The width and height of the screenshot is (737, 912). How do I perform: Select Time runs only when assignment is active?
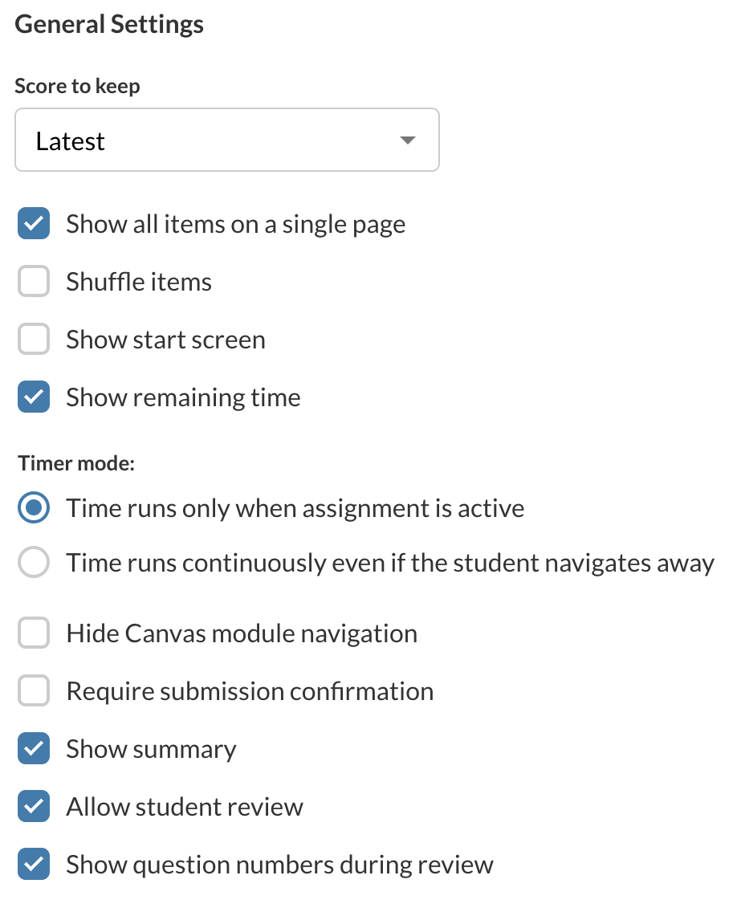pos(33,507)
